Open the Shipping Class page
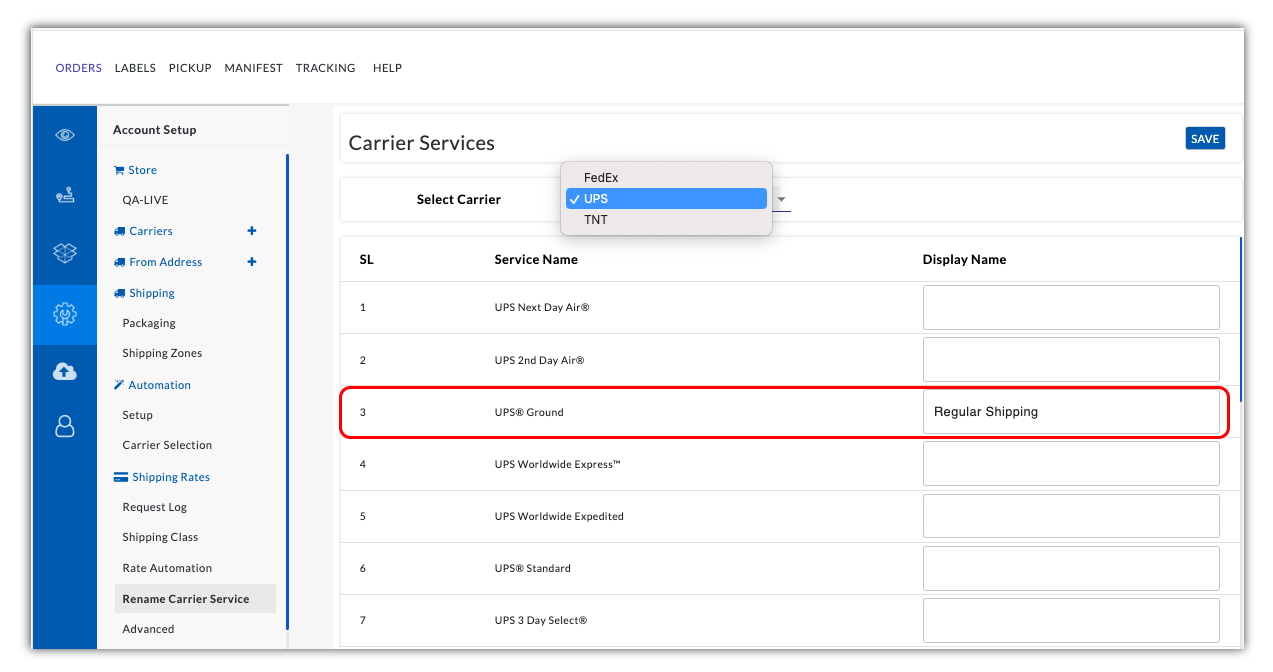The width and height of the screenshot is (1273, 672). (160, 537)
